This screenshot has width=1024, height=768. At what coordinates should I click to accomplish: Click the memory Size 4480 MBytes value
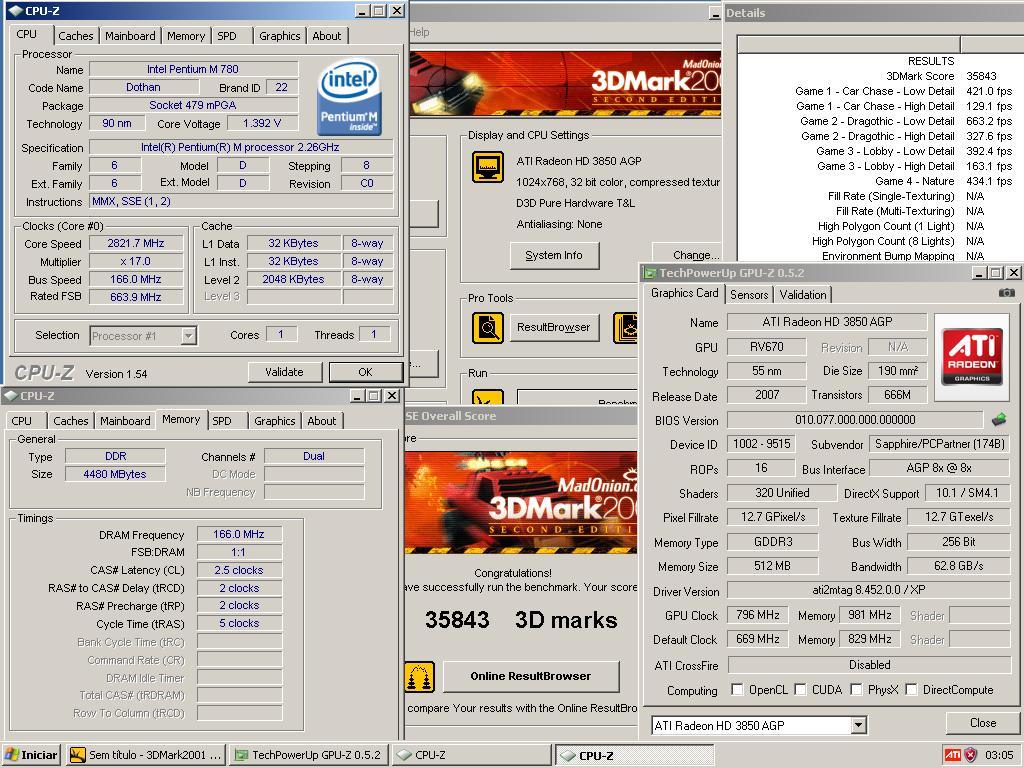point(115,474)
